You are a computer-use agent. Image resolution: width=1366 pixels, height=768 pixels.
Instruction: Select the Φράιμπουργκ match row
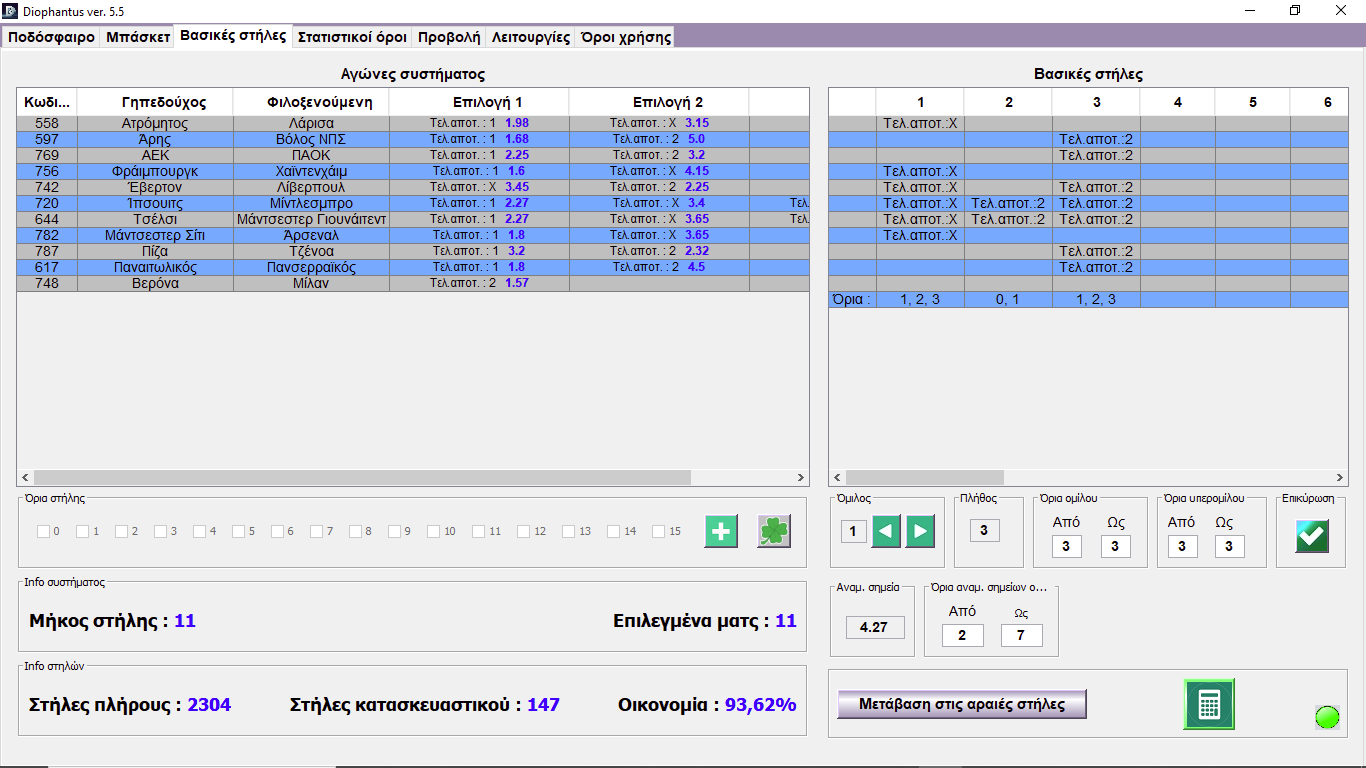tap(413, 171)
